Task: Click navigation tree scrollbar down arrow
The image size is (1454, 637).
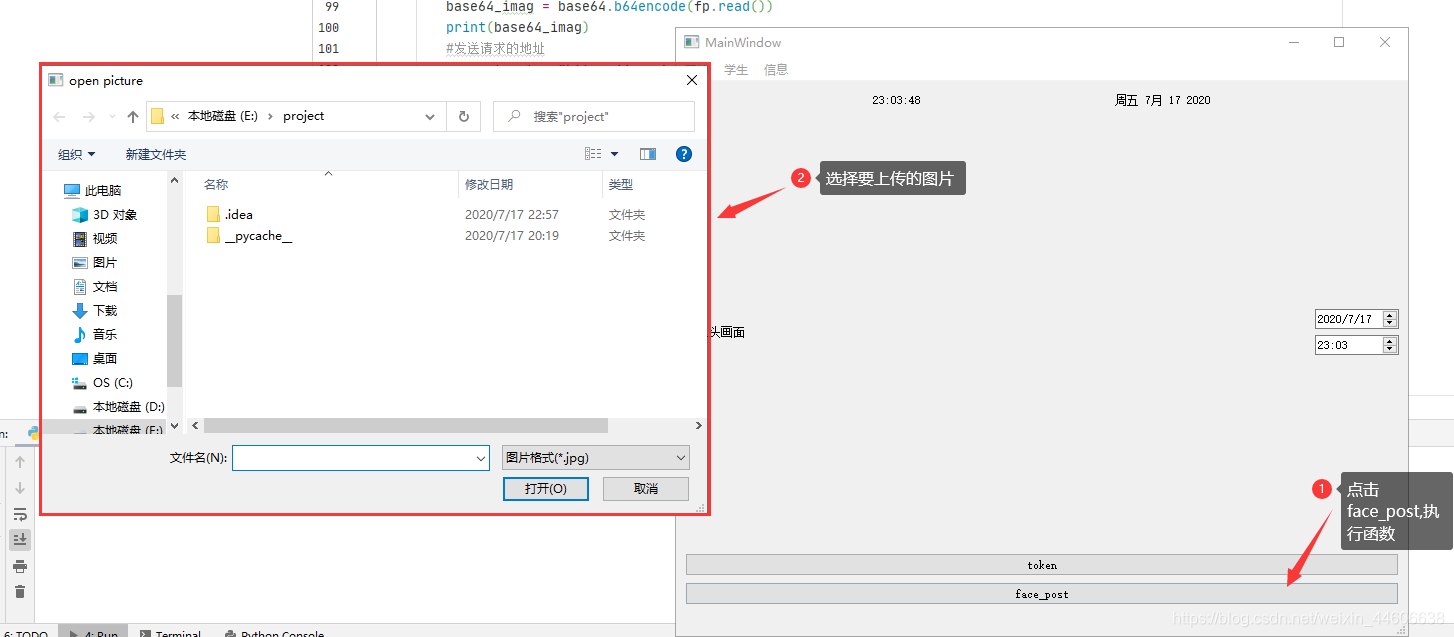Action: coord(175,425)
